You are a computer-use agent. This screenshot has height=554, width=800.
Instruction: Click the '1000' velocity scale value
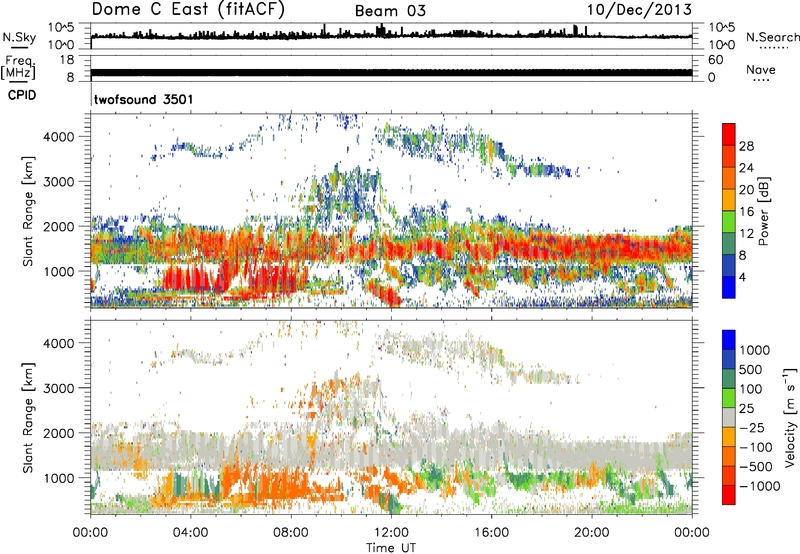(755, 350)
